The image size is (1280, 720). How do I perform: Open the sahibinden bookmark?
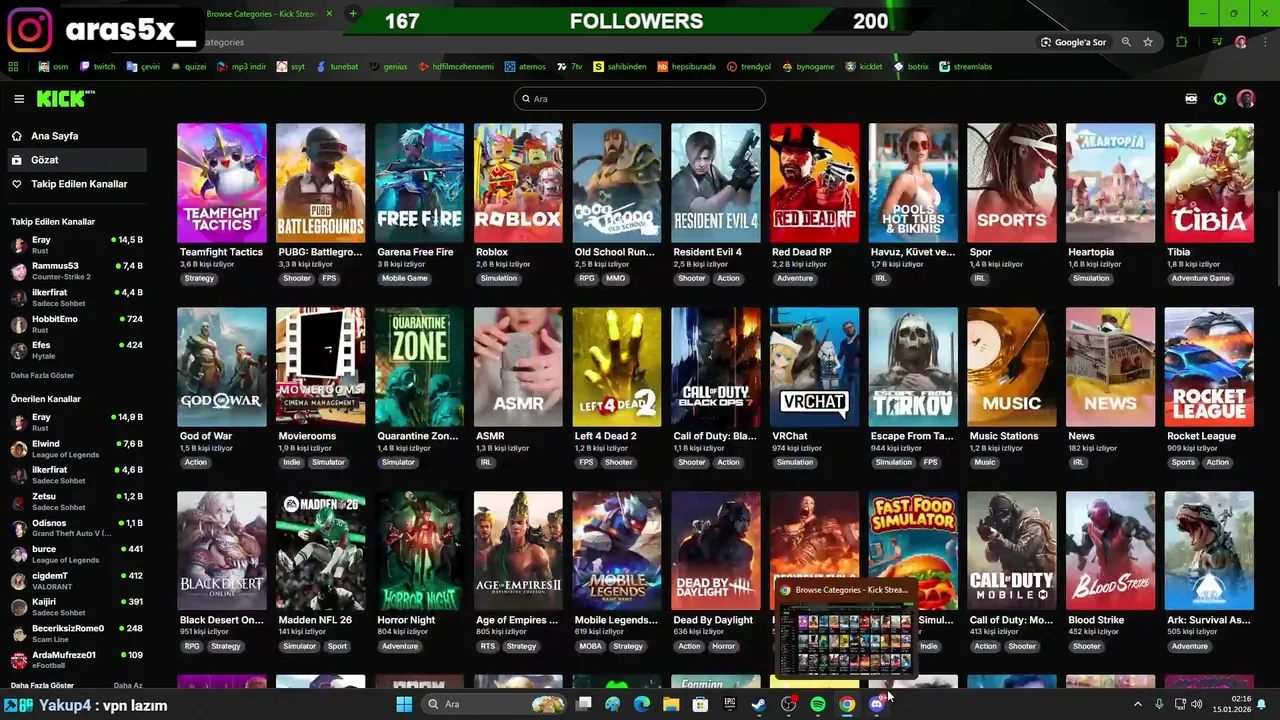tap(620, 67)
